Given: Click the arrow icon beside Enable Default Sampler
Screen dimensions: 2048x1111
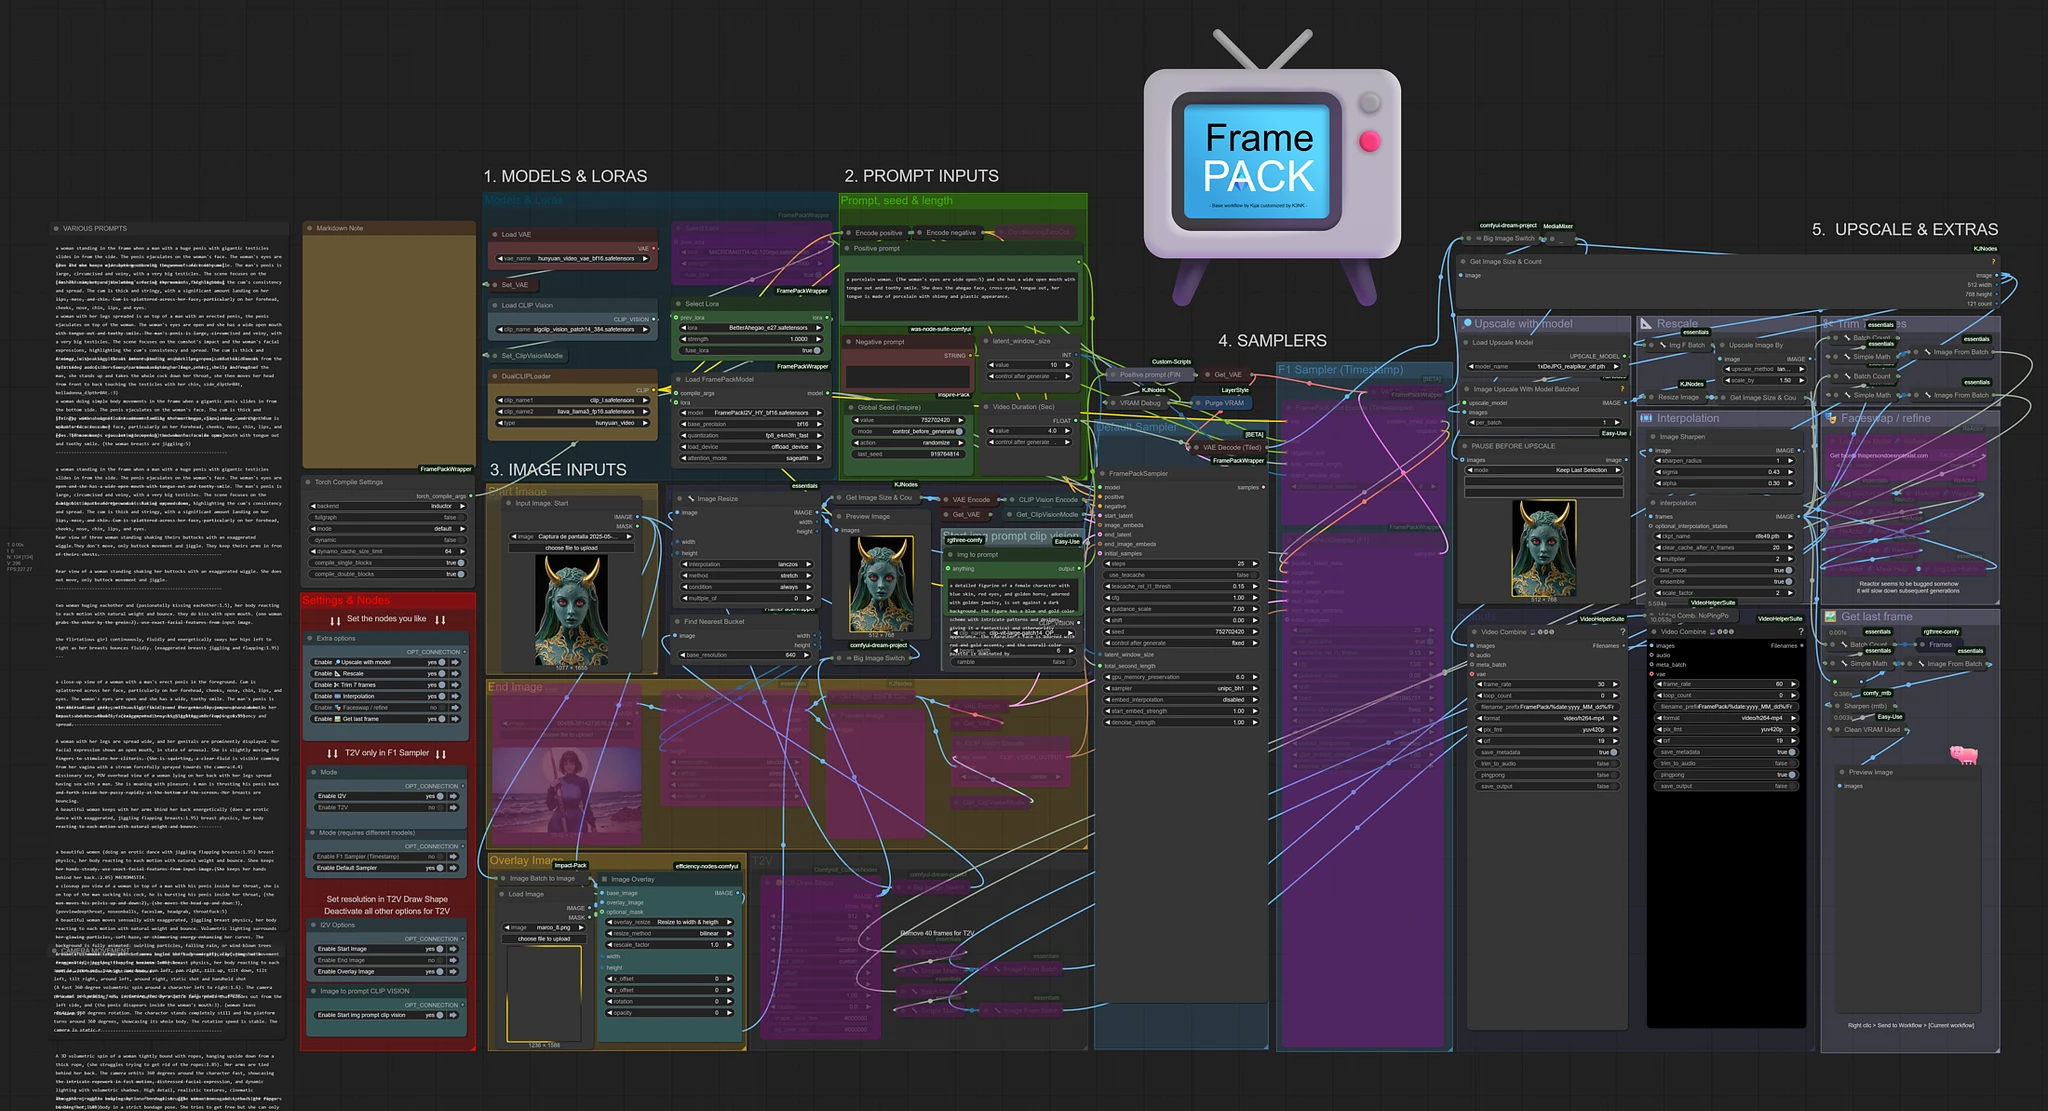Looking at the screenshot, I should 455,868.
